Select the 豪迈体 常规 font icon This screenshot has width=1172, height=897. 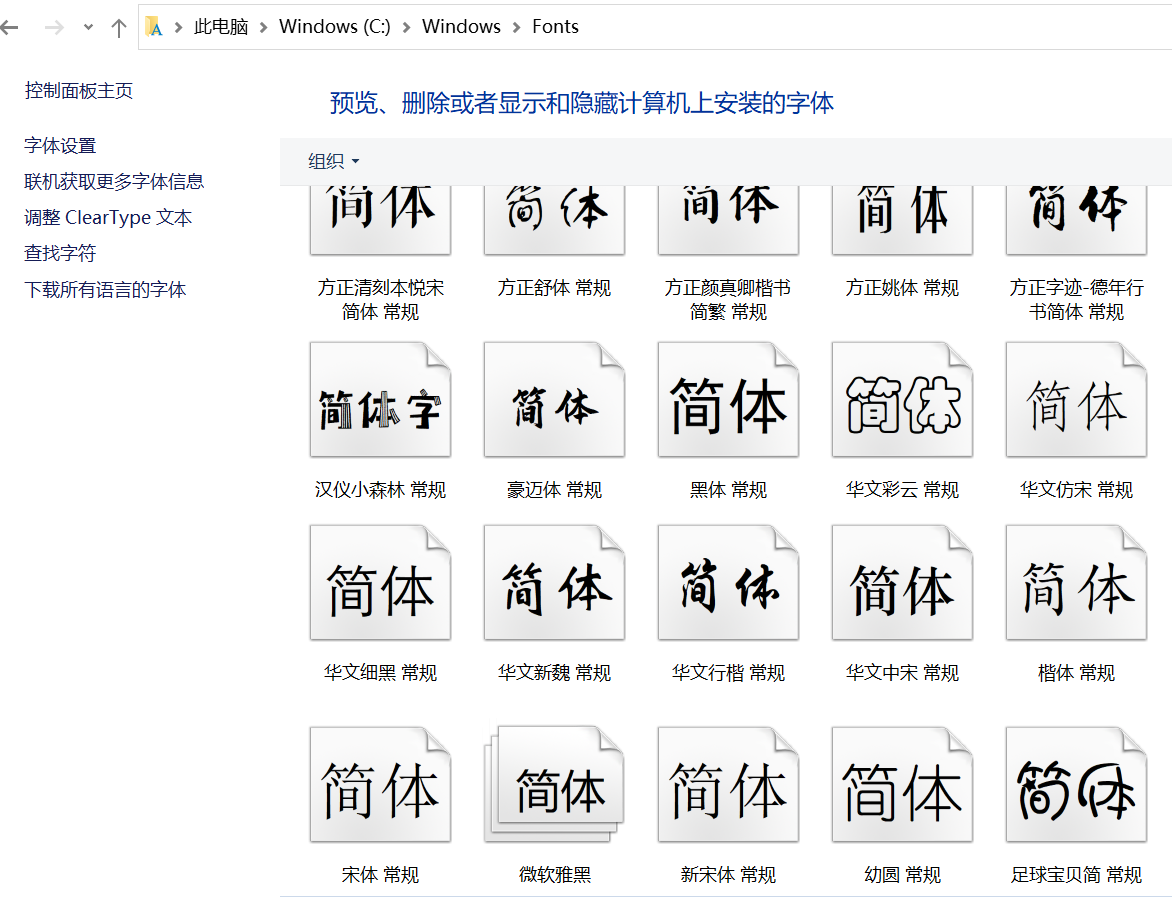555,400
